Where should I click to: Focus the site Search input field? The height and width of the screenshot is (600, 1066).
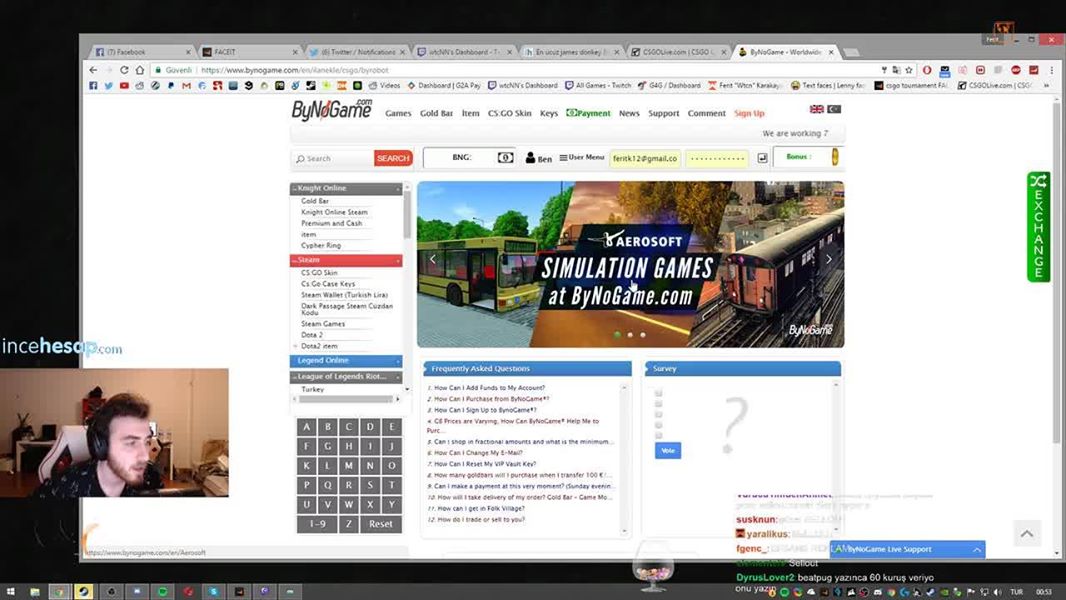(333, 158)
